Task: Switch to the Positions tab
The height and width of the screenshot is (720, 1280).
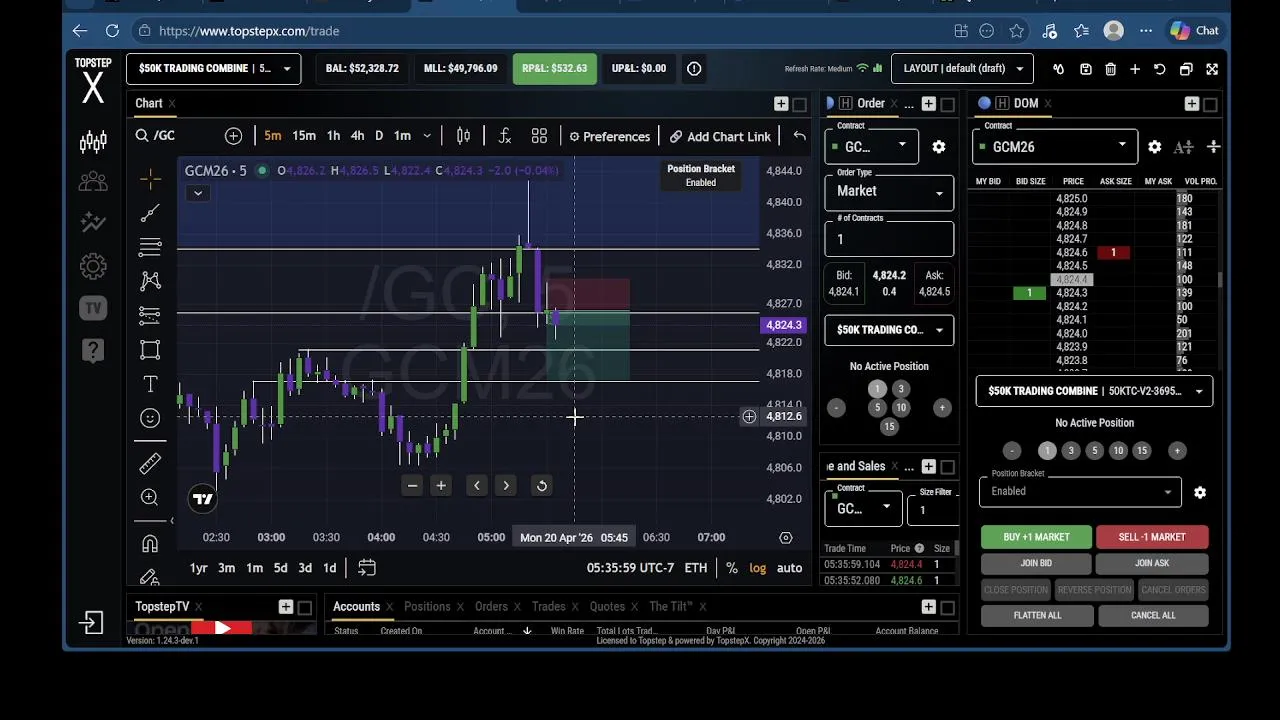Action: point(427,607)
